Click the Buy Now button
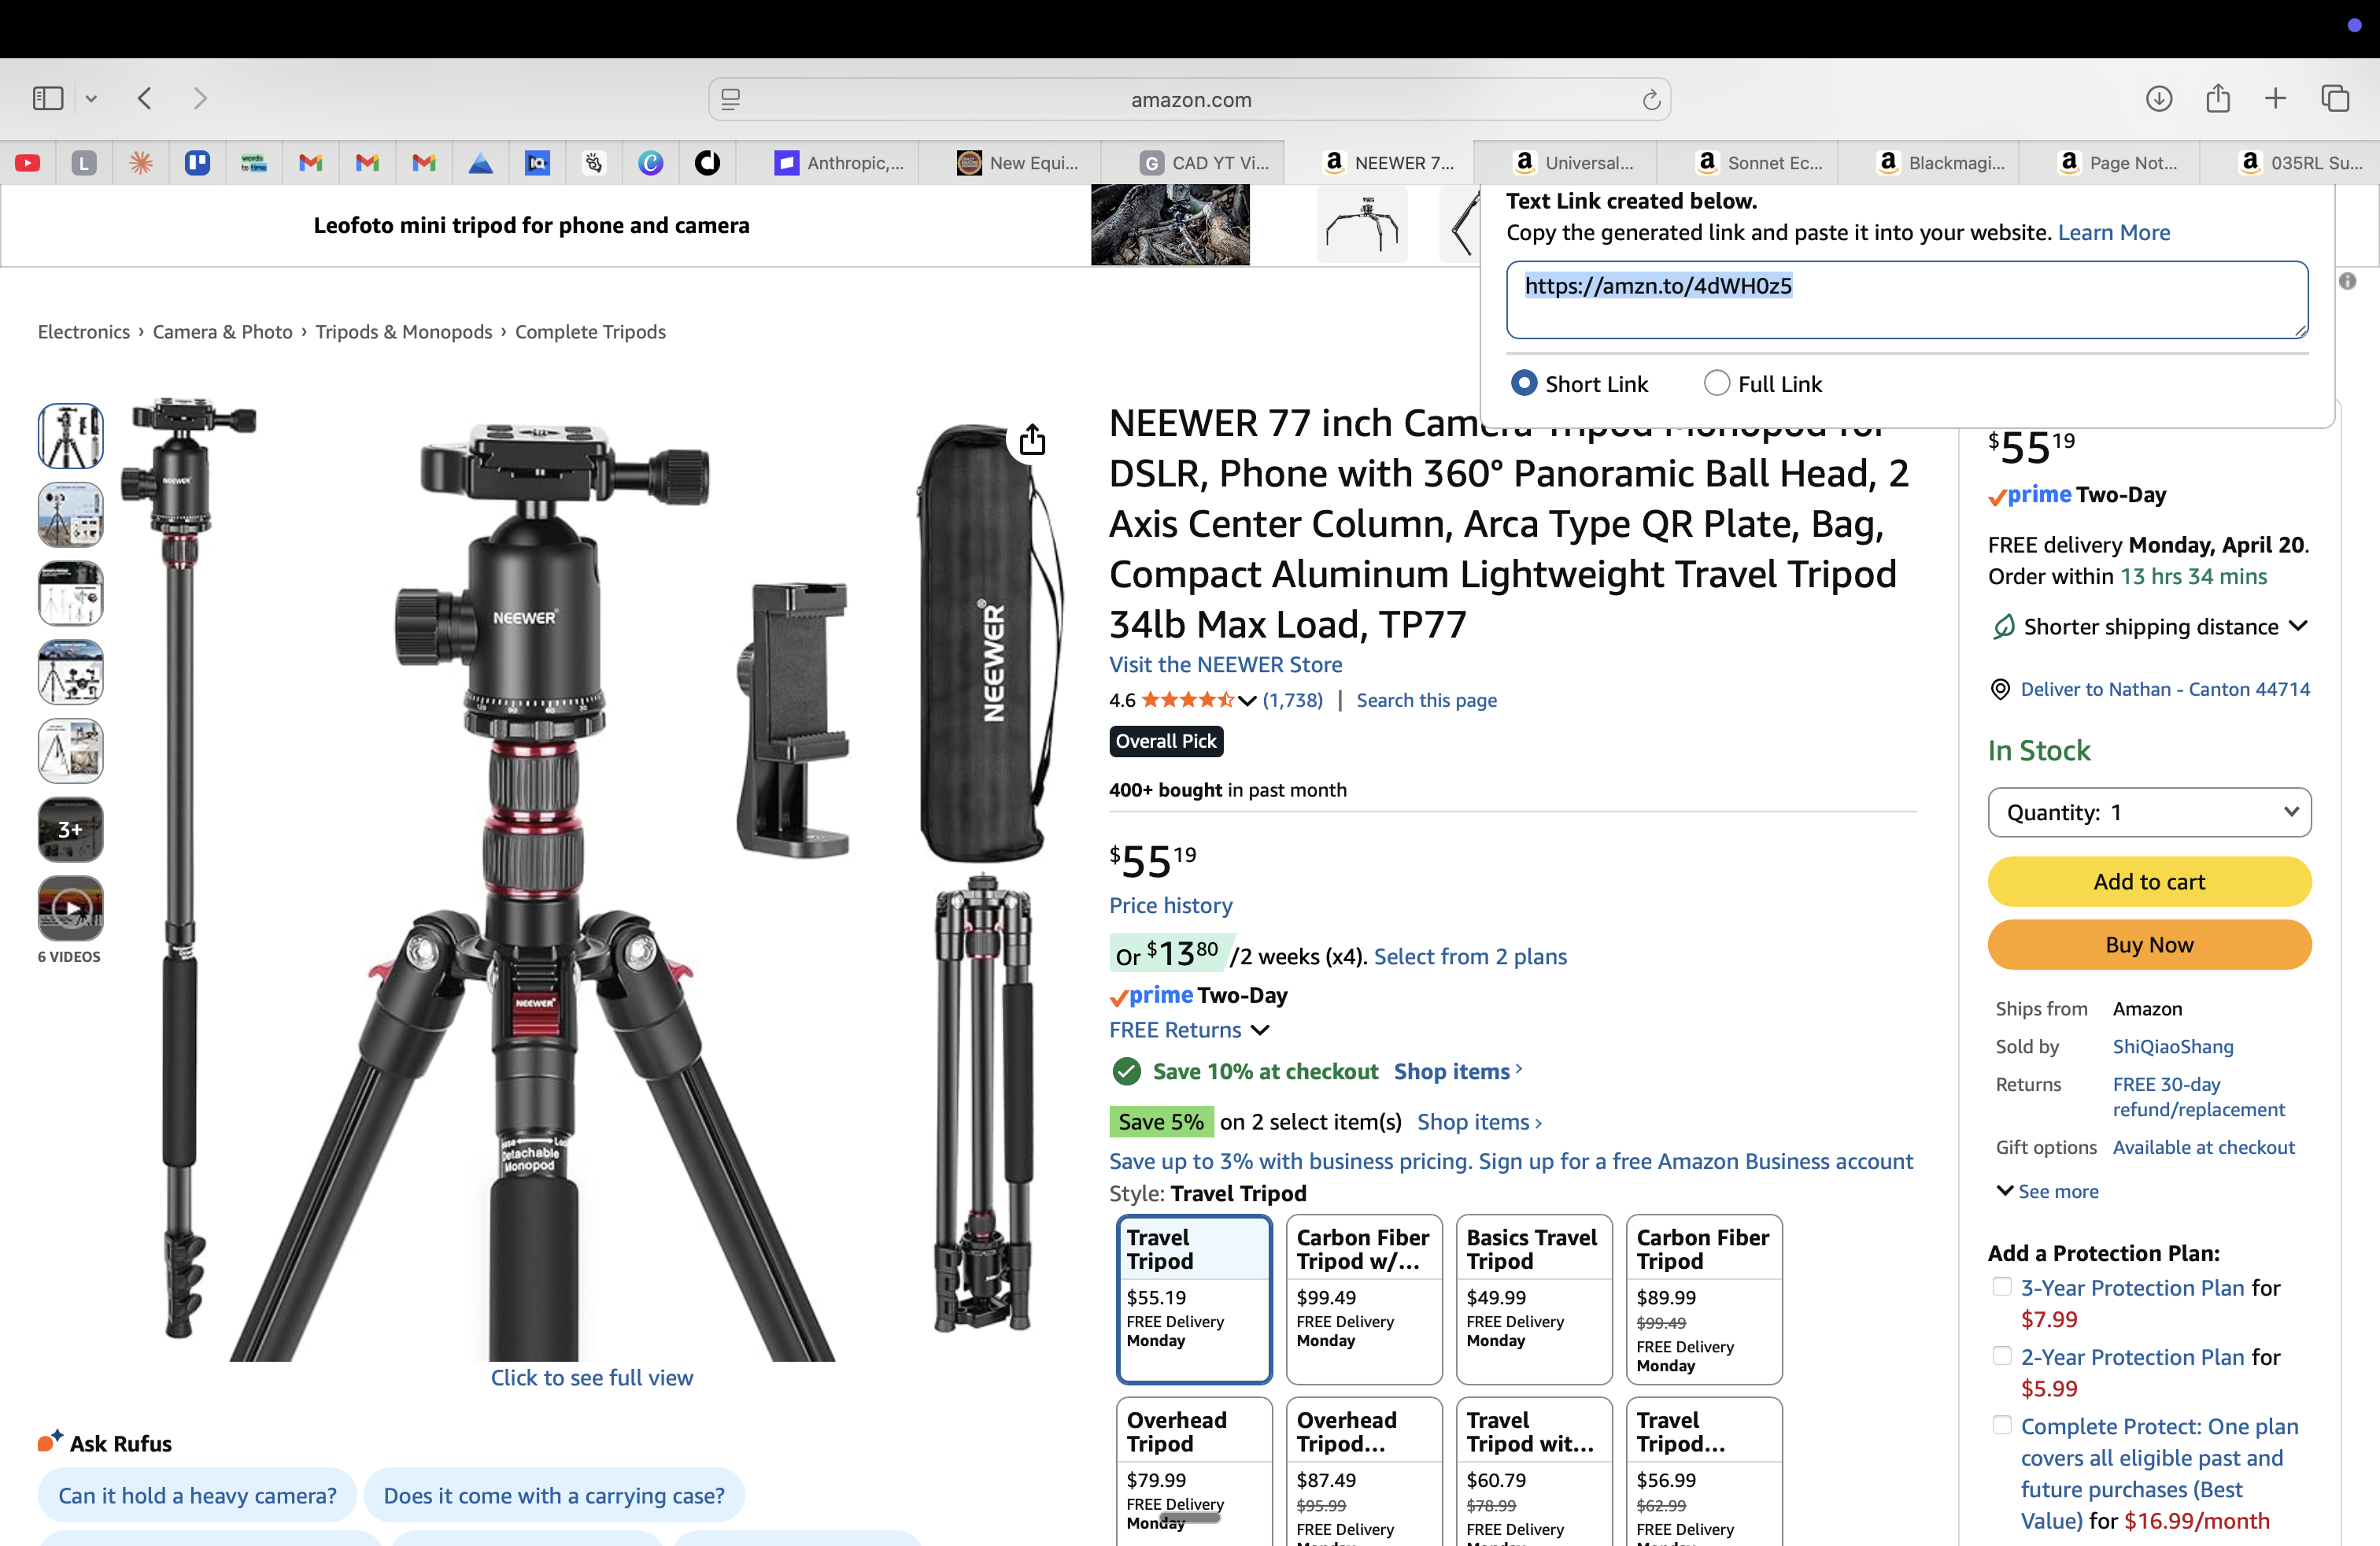Viewport: 2380px width, 1546px height. click(2149, 944)
